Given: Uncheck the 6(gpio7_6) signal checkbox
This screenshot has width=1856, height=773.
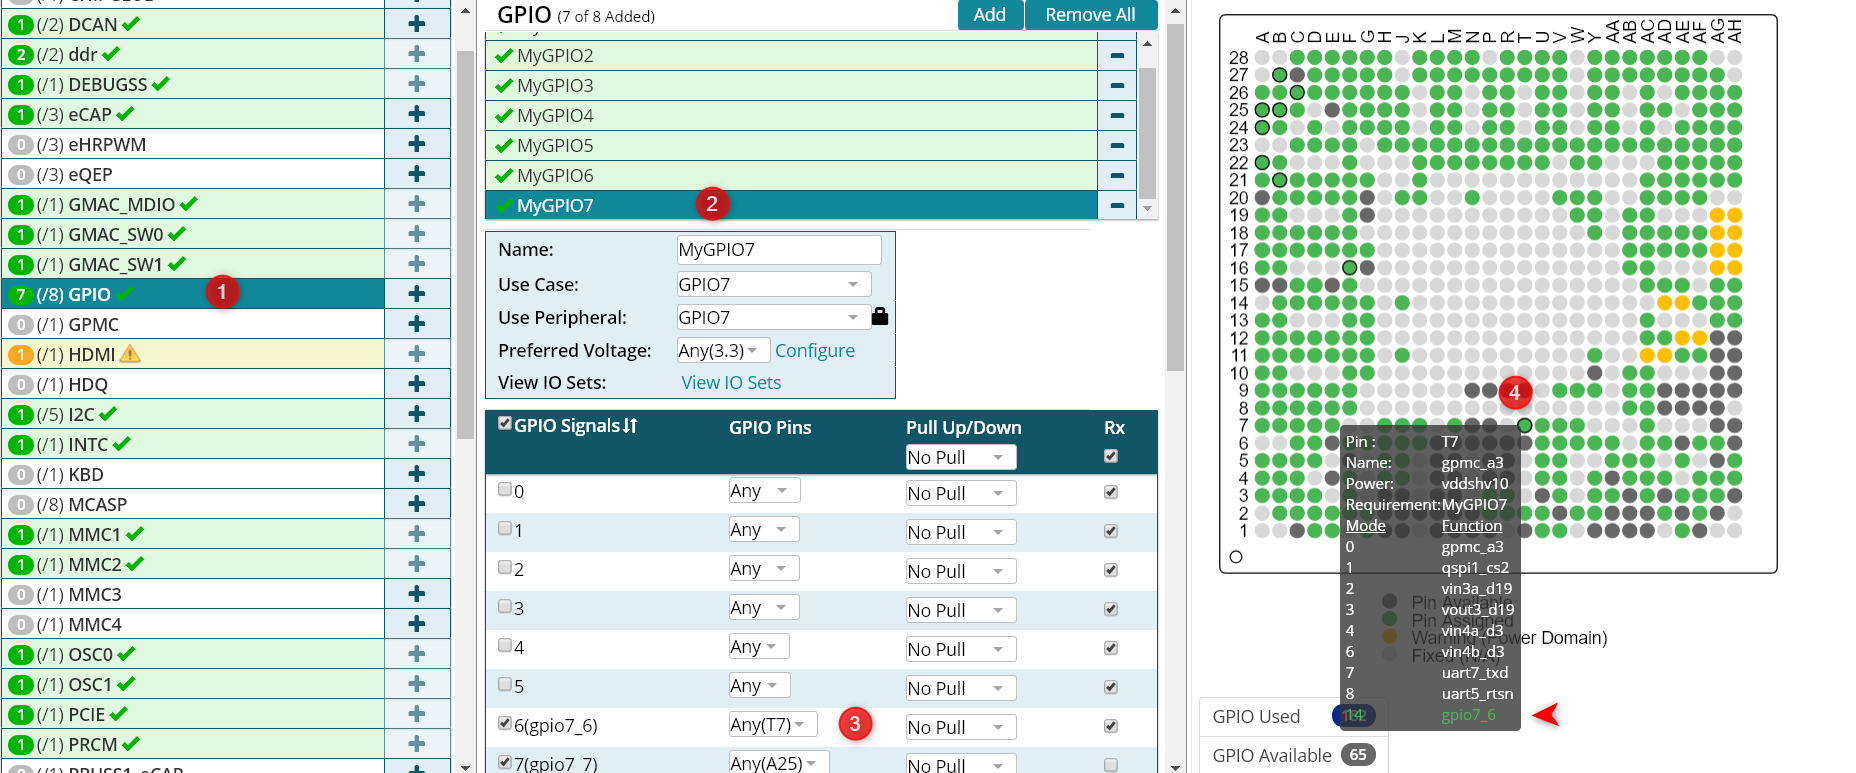Looking at the screenshot, I should tap(505, 723).
